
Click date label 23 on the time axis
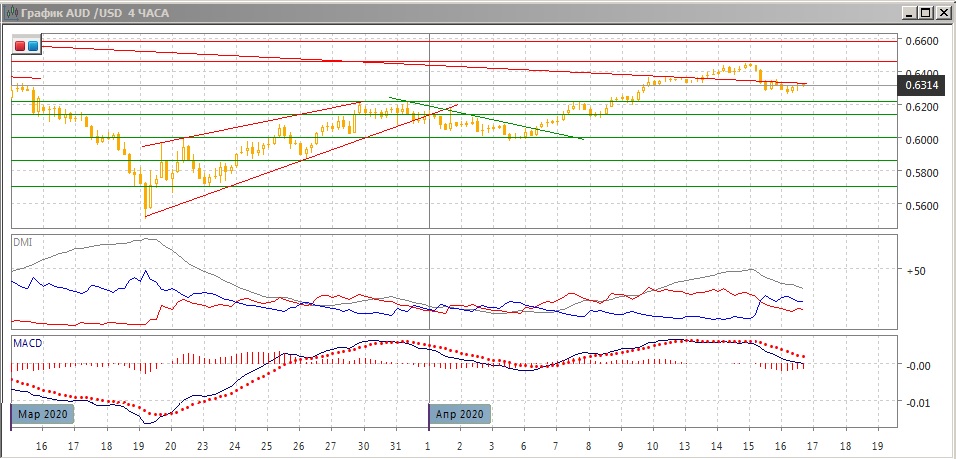click(202, 444)
